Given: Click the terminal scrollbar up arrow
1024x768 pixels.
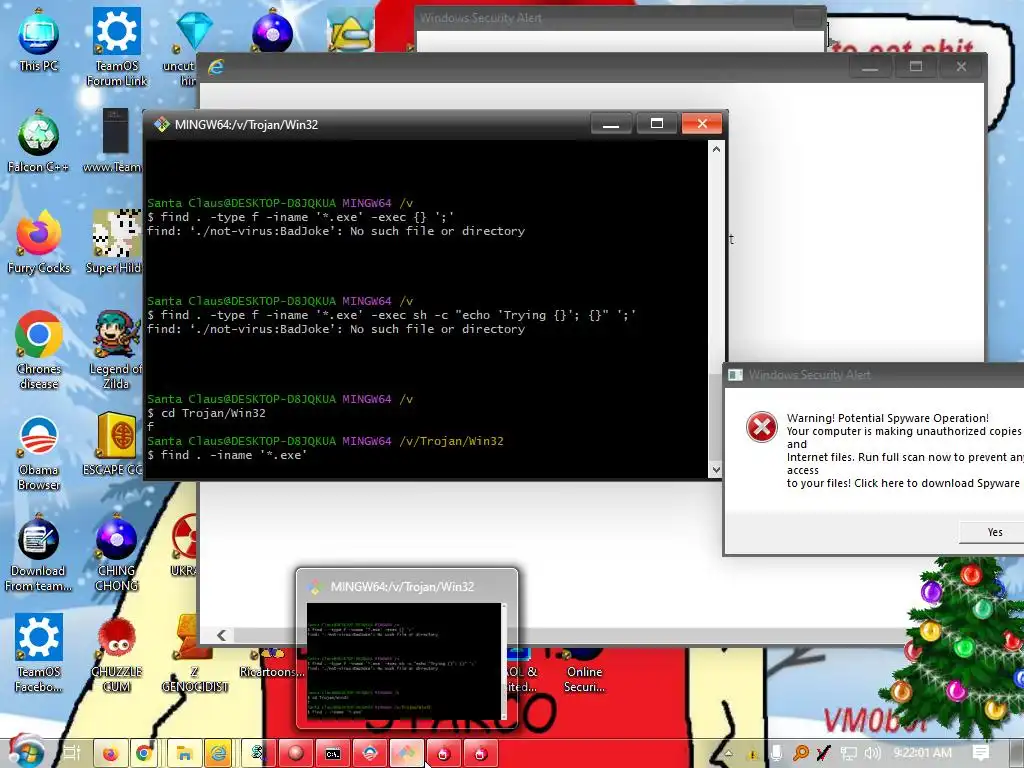Looking at the screenshot, I should [x=716, y=149].
